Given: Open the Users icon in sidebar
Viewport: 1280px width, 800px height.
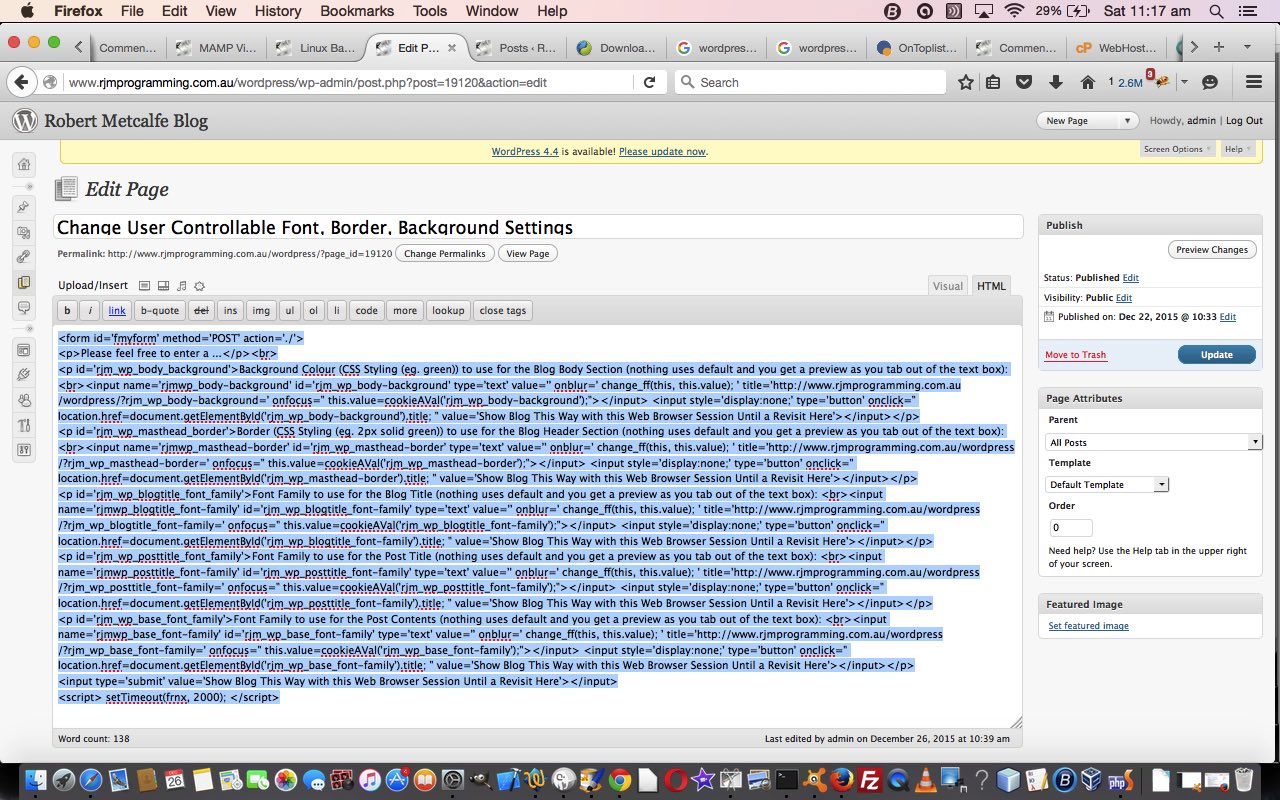Looking at the screenshot, I should tap(24, 400).
